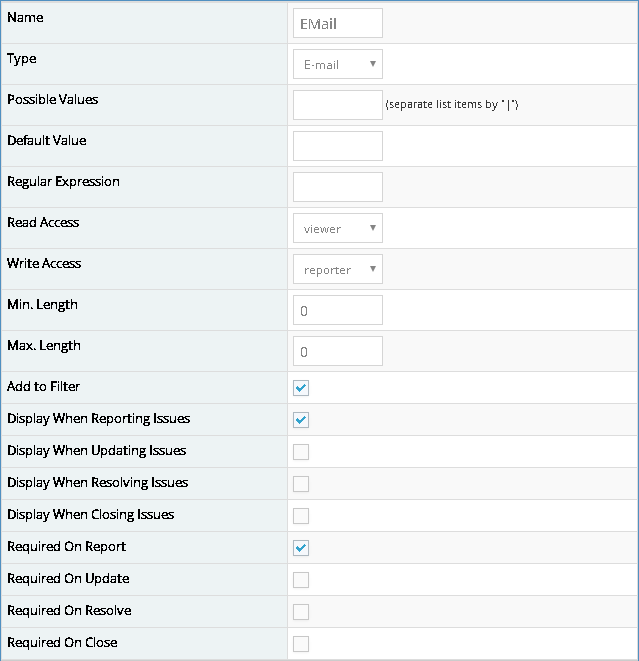Expand the Read Access dropdown
Screen dimensions: 639x661
(x=338, y=228)
